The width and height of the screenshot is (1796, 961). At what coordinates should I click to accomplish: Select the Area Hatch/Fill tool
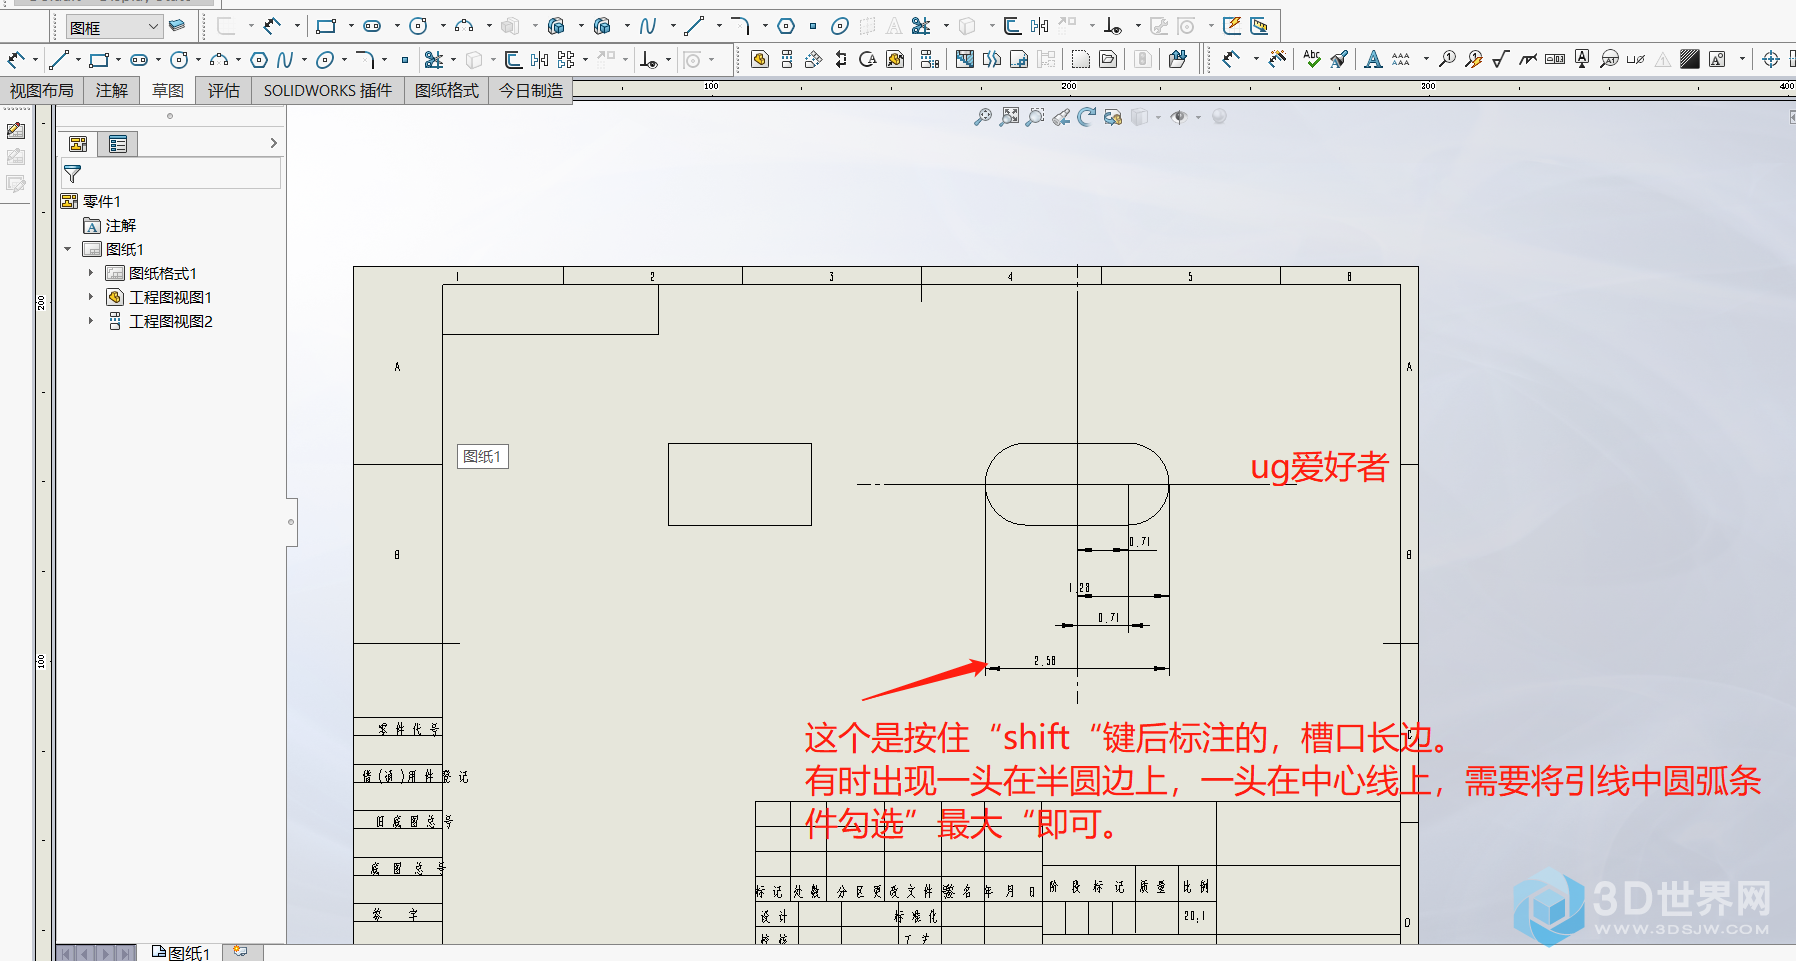[x=1690, y=60]
